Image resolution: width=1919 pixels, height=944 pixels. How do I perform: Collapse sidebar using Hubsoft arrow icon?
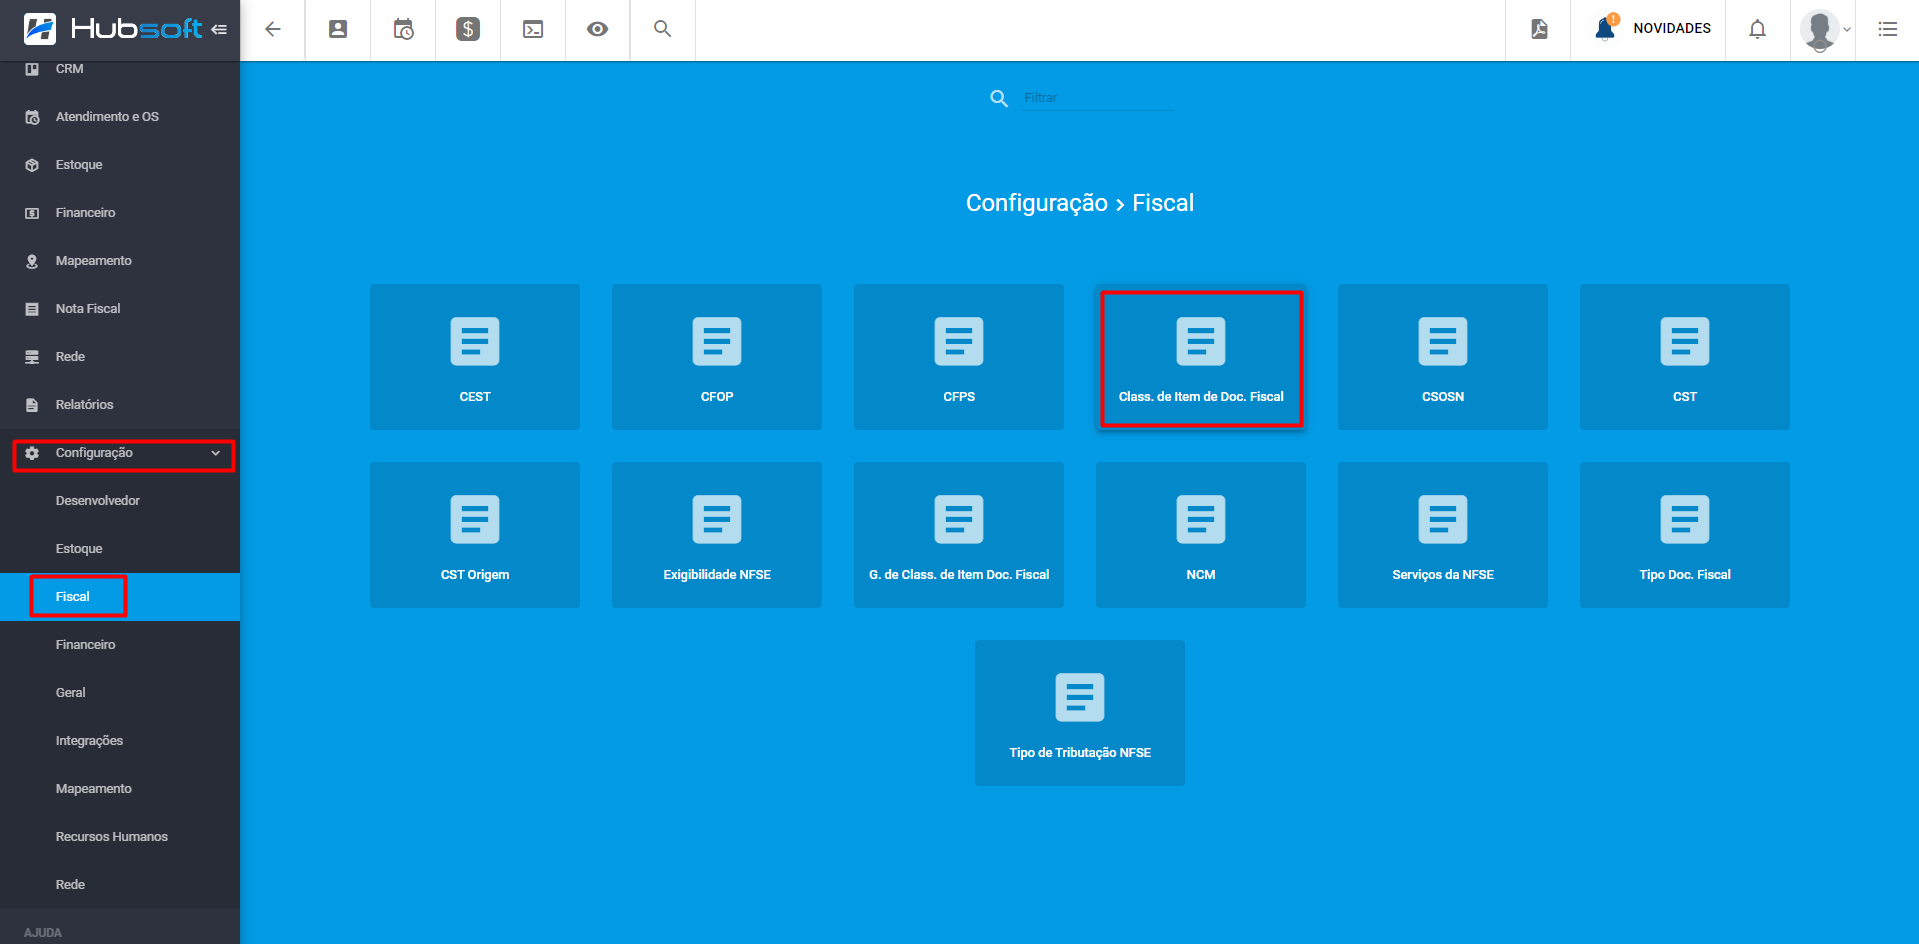219,30
